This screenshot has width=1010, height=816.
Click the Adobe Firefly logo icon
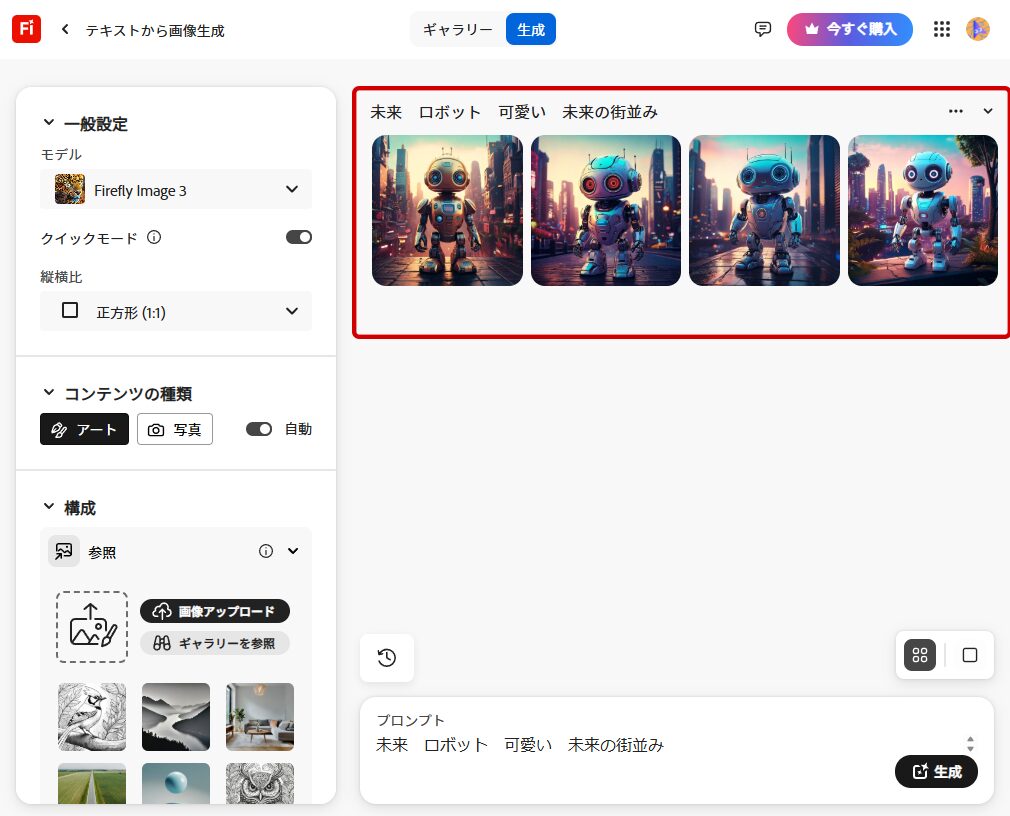(x=26, y=29)
